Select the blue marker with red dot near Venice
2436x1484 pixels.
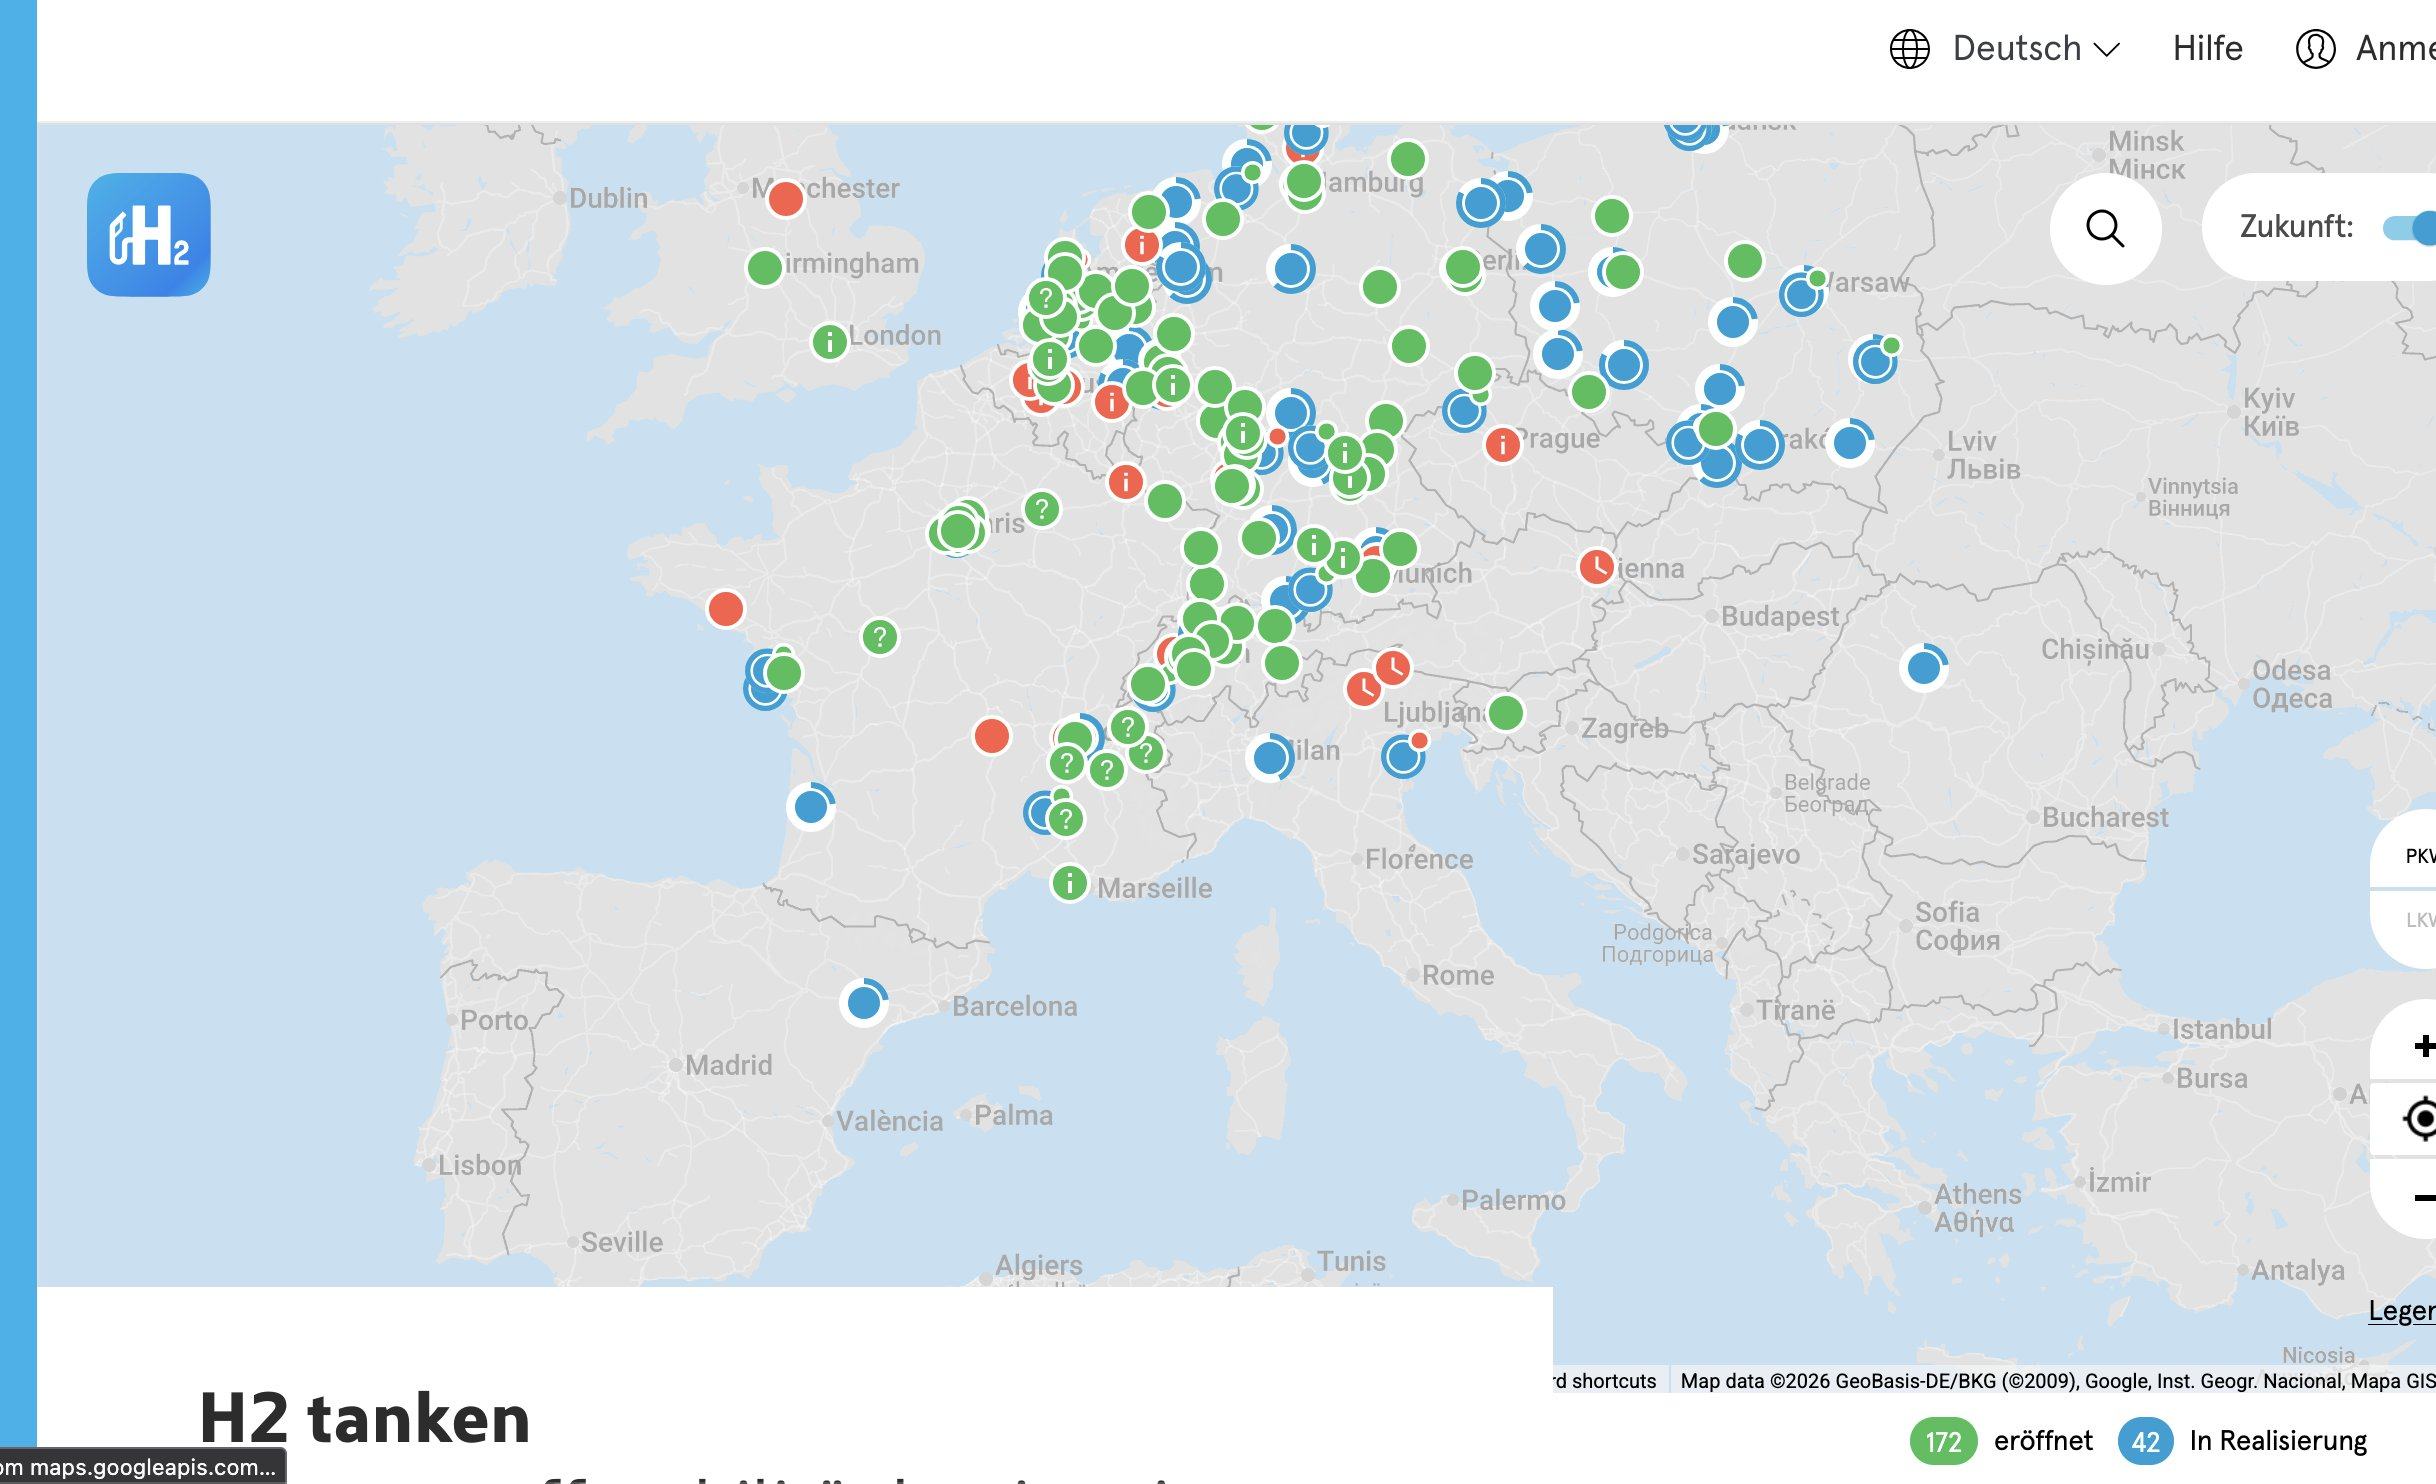pos(1403,757)
